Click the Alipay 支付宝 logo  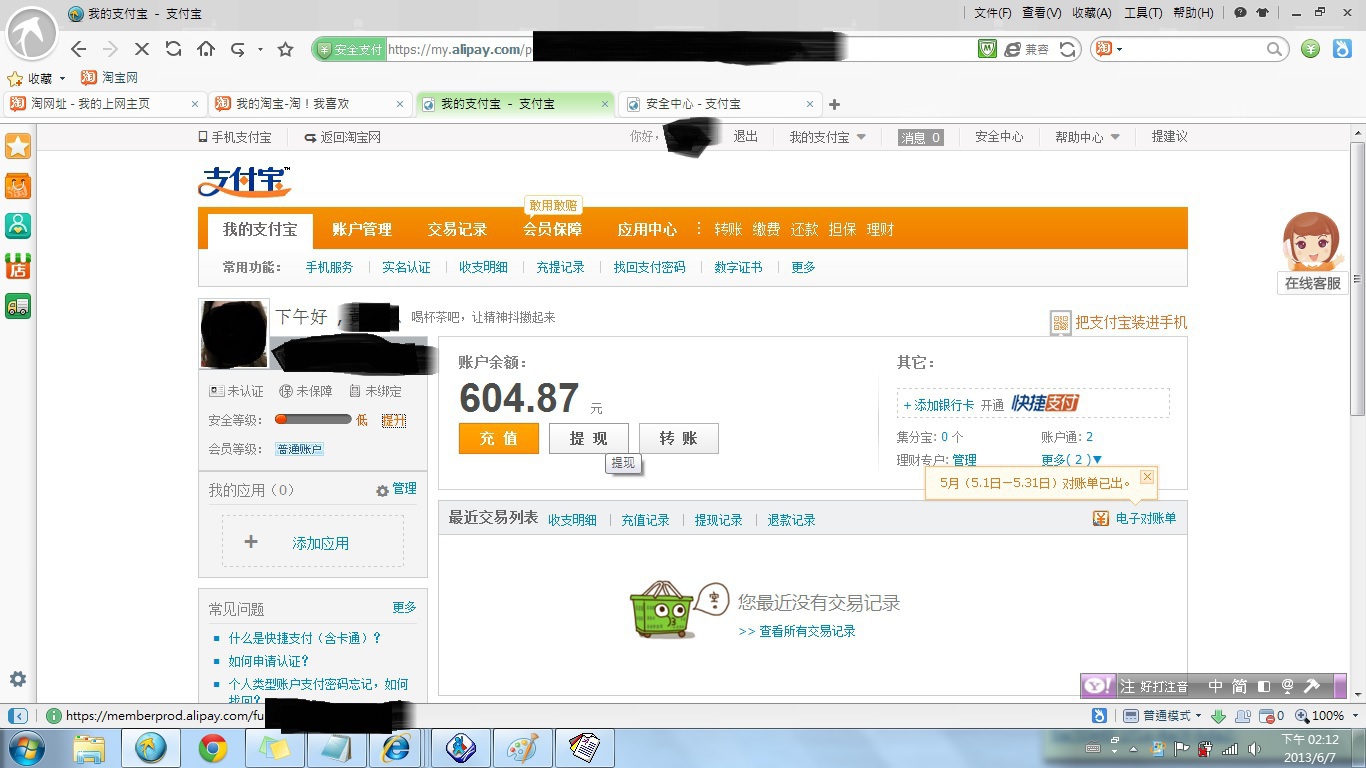tap(245, 181)
